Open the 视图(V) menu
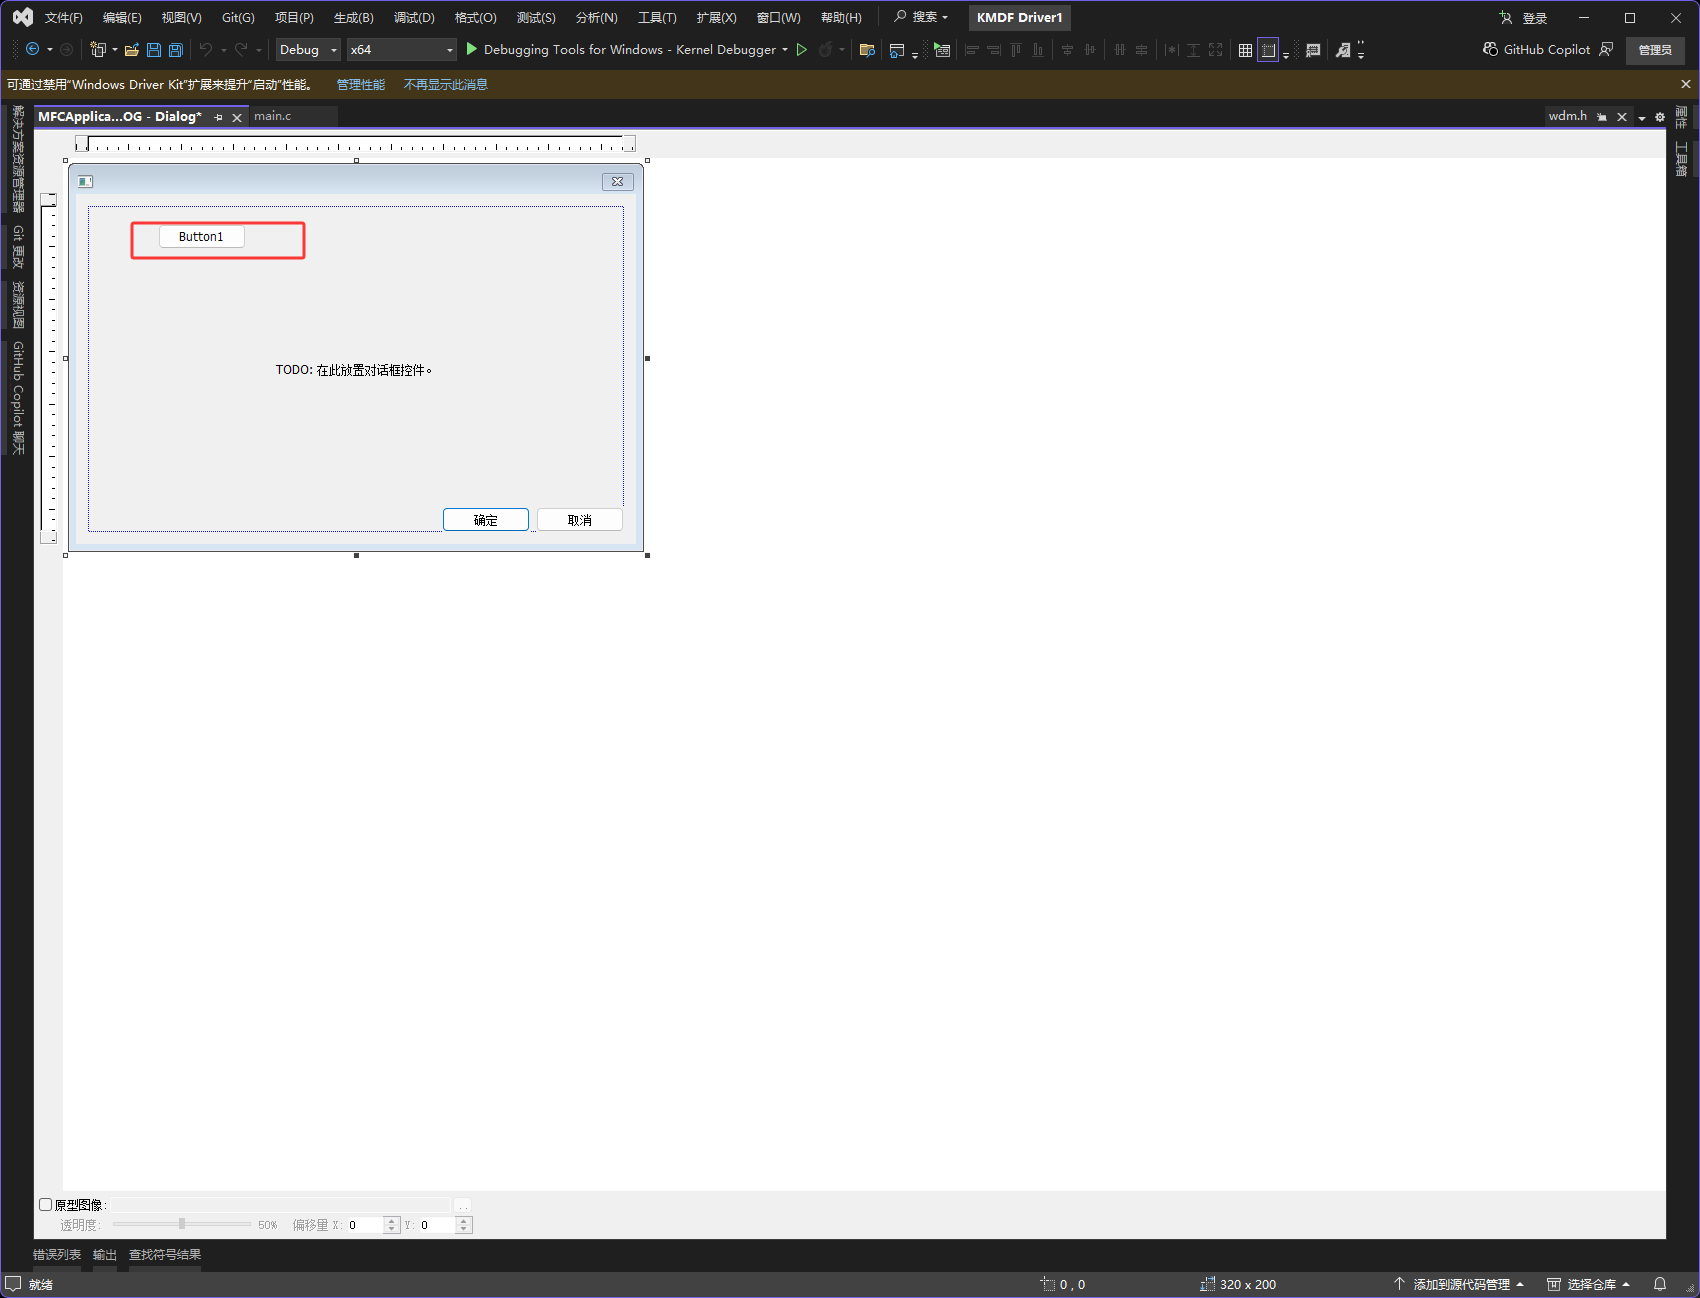 coord(182,17)
